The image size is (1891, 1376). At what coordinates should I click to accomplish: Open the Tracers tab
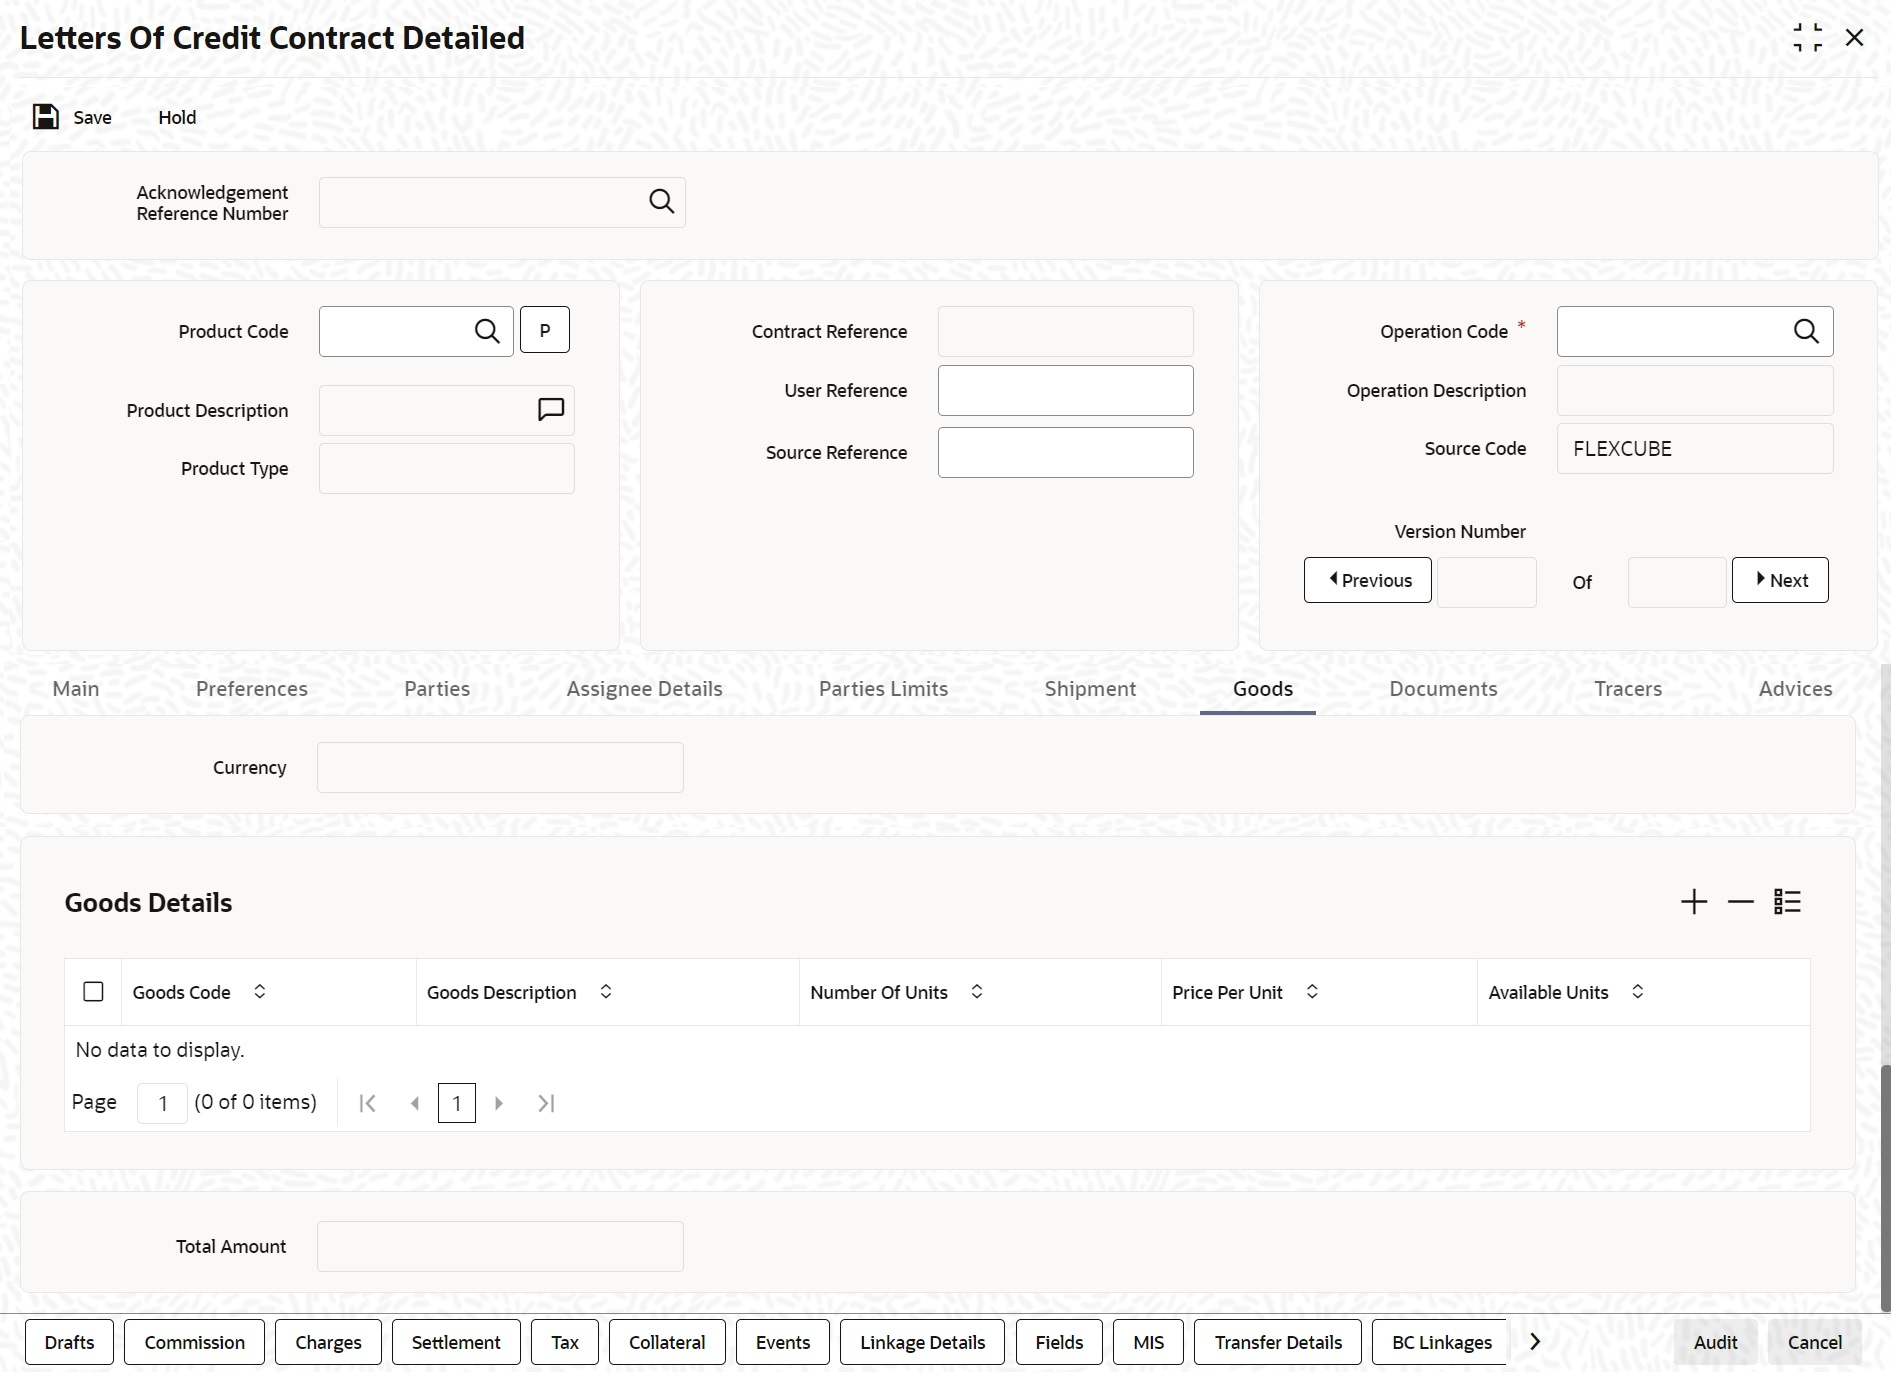1629,689
